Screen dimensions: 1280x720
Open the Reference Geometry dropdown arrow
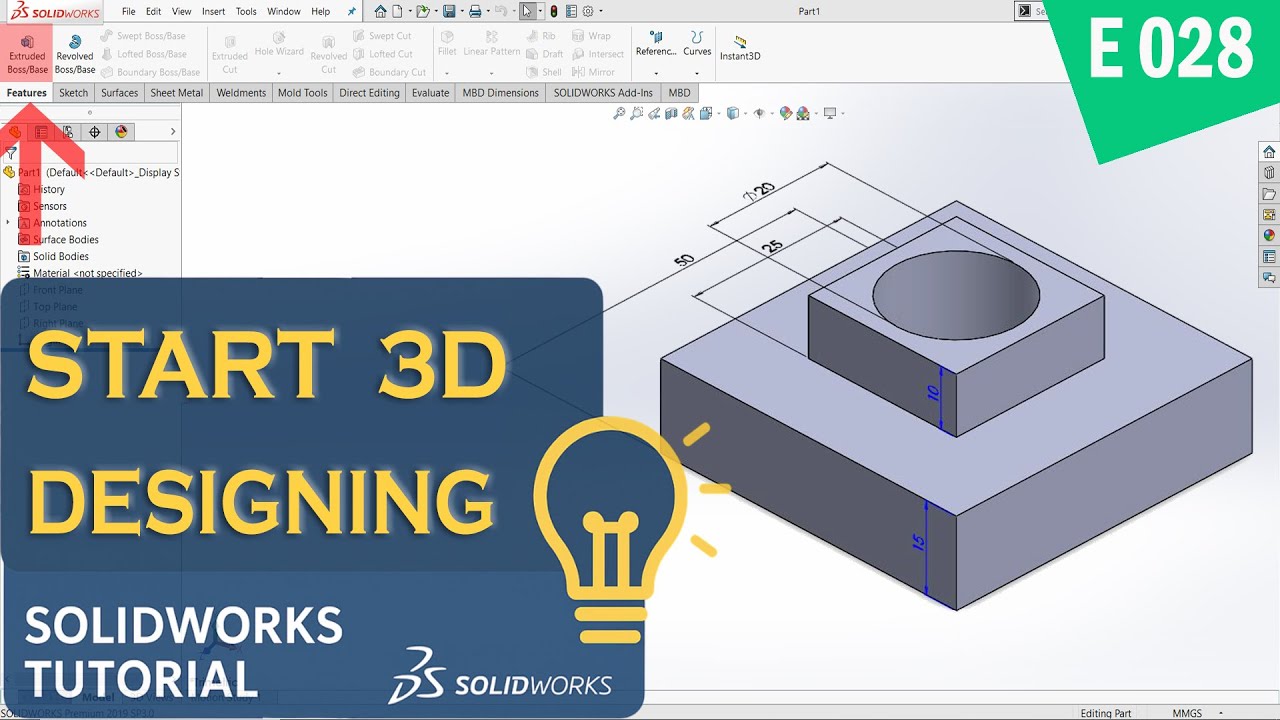pos(656,73)
